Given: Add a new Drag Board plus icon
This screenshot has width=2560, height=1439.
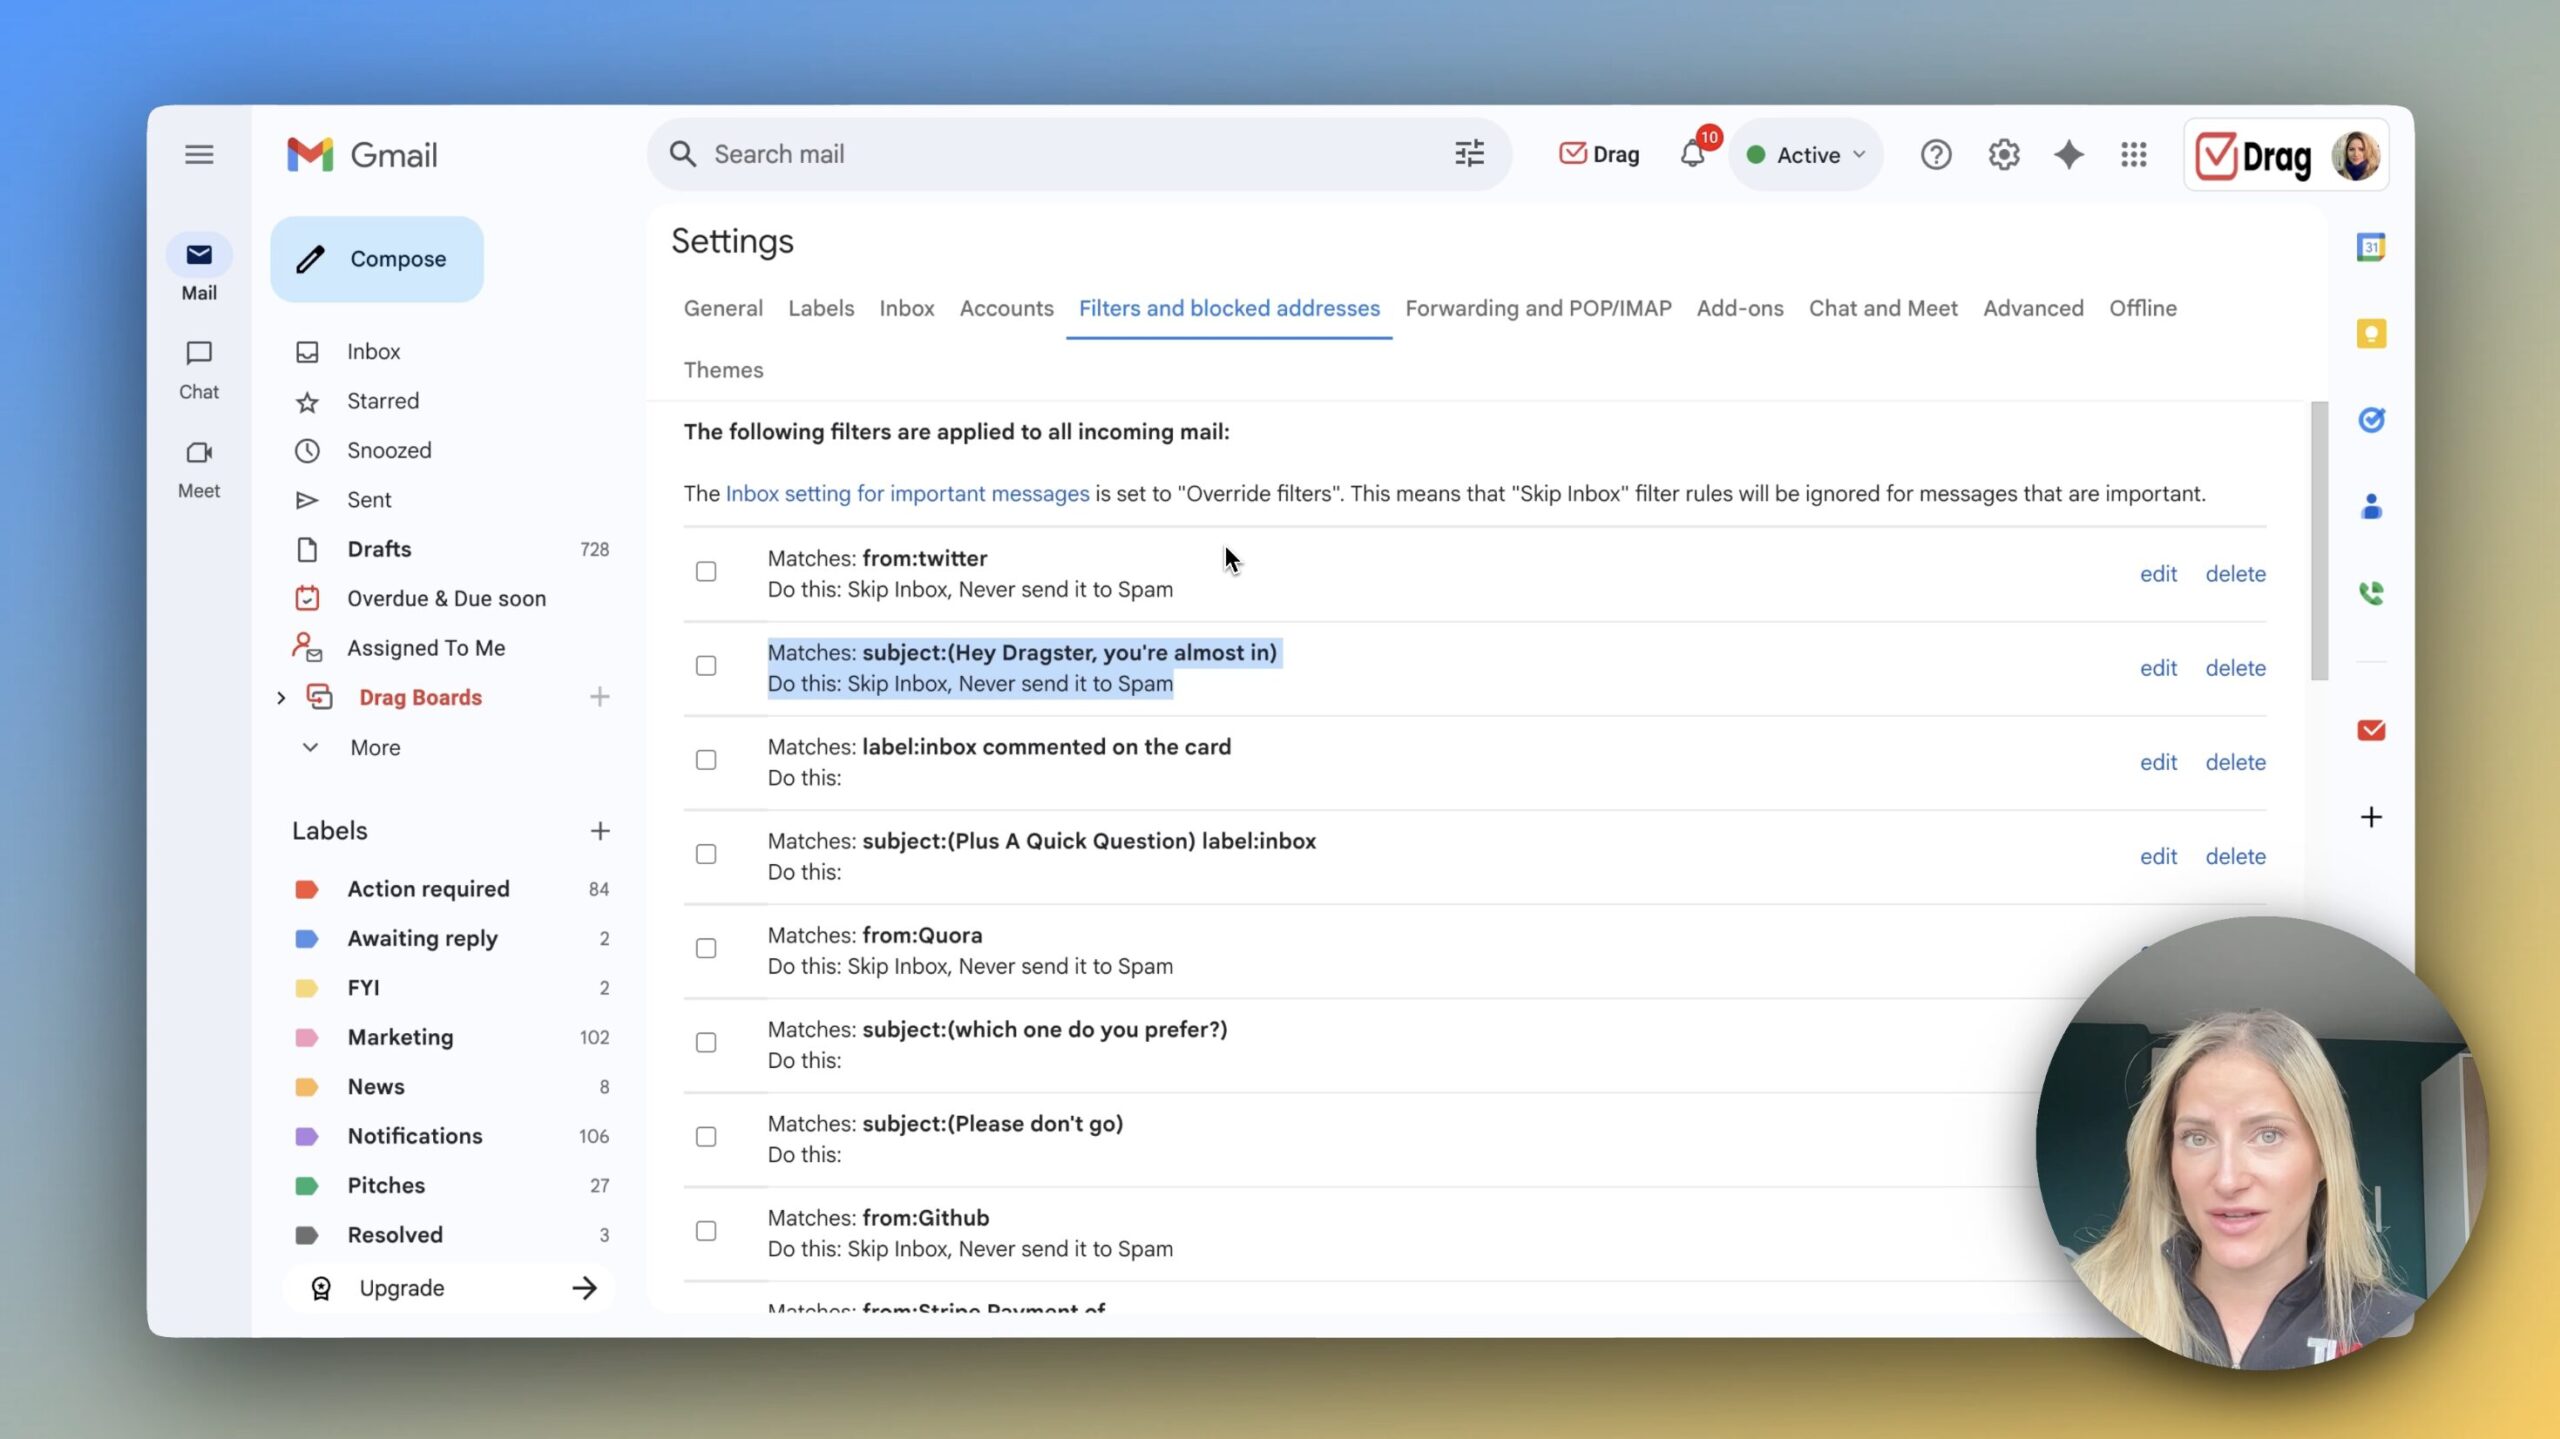Looking at the screenshot, I should pyautogui.click(x=600, y=697).
